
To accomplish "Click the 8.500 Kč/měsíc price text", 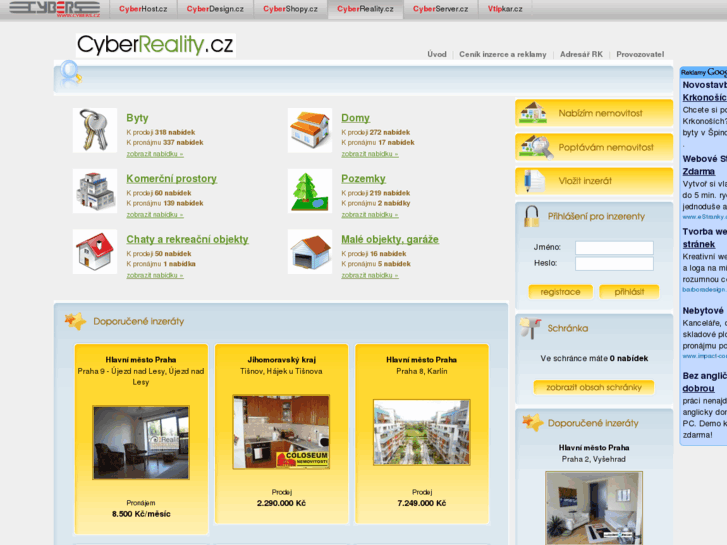I will click(x=141, y=514).
